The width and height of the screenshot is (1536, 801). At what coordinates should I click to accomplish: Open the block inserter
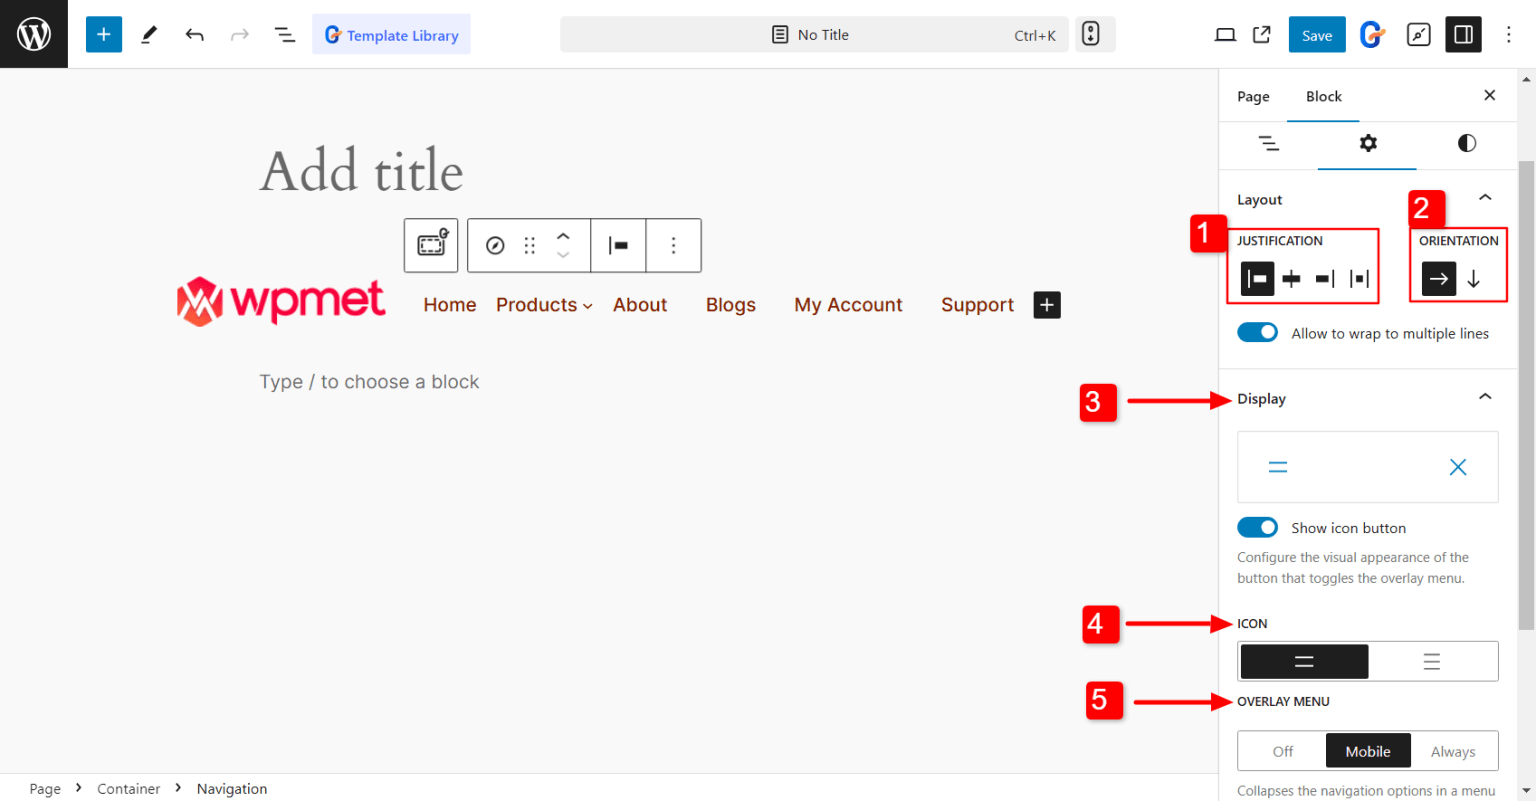click(103, 33)
